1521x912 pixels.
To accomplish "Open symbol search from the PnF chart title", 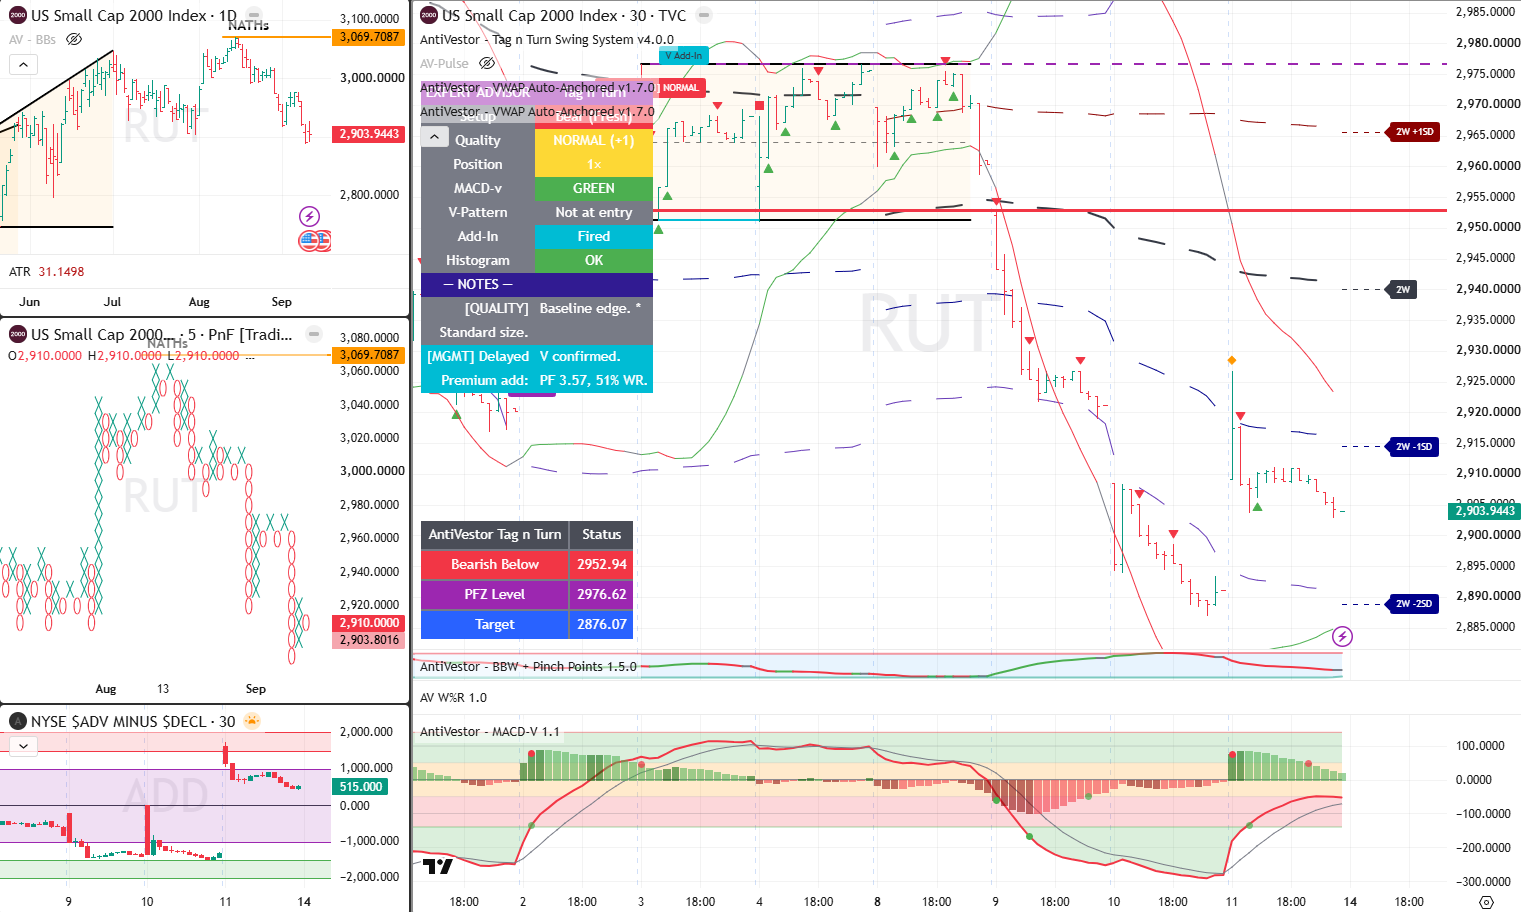I will [161, 335].
